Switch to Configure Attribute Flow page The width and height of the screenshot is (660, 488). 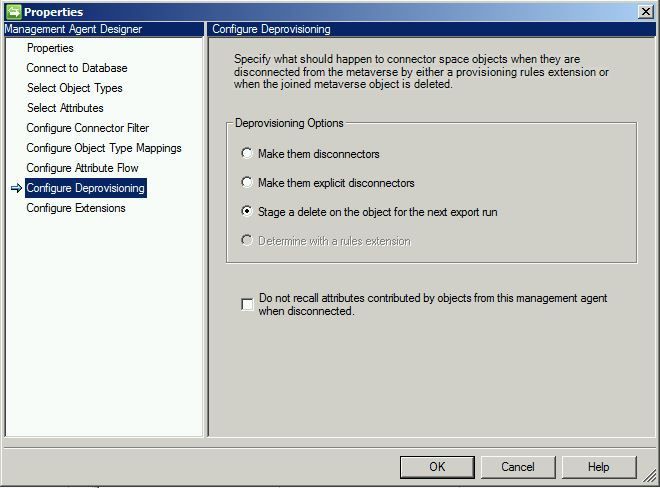82,168
